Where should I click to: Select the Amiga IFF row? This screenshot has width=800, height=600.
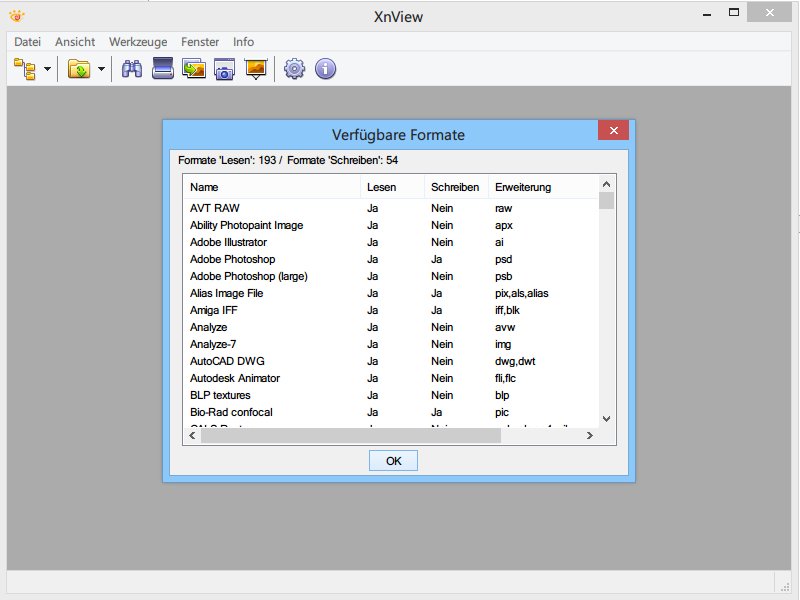pyautogui.click(x=391, y=310)
